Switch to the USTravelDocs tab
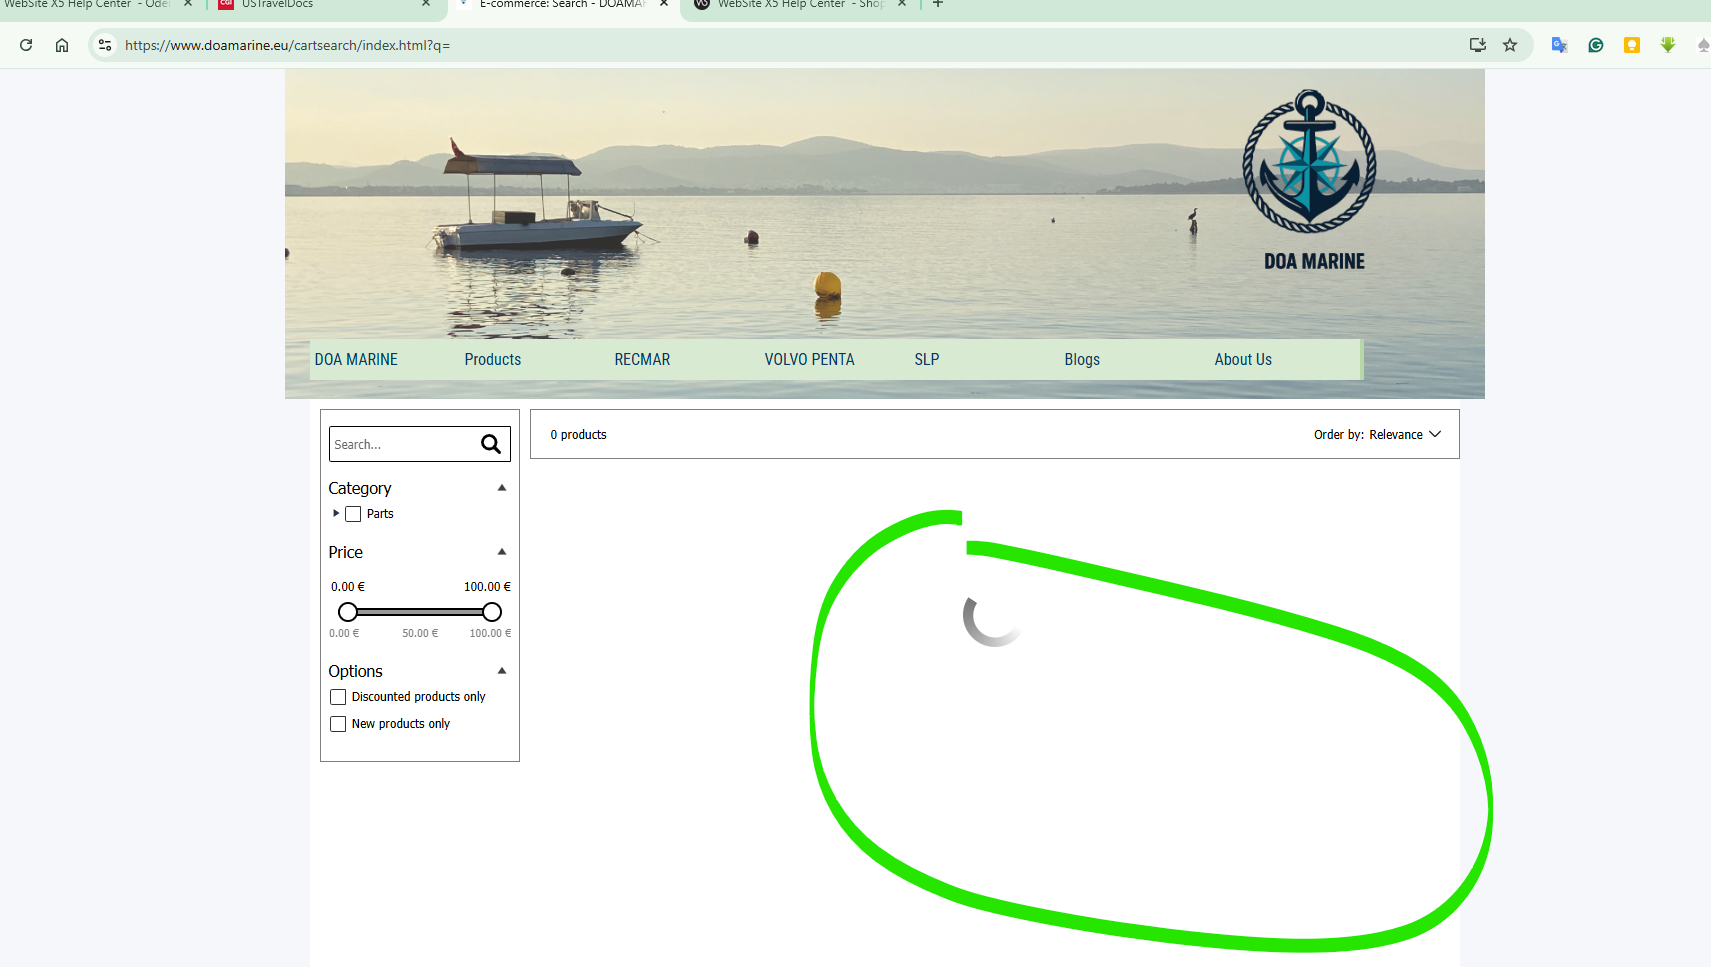The width and height of the screenshot is (1711, 967). 278,5
